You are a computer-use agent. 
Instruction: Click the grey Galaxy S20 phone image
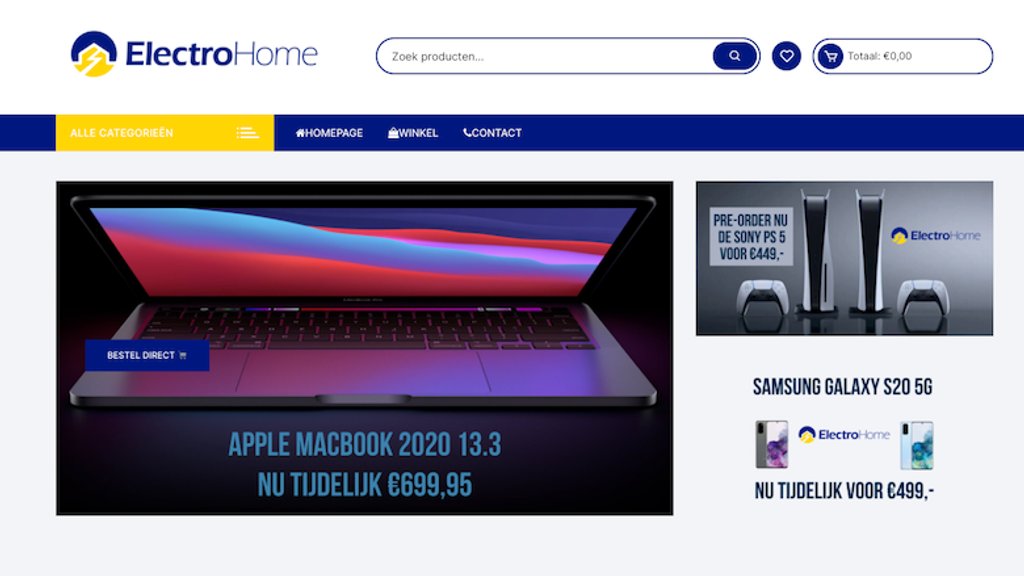771,445
